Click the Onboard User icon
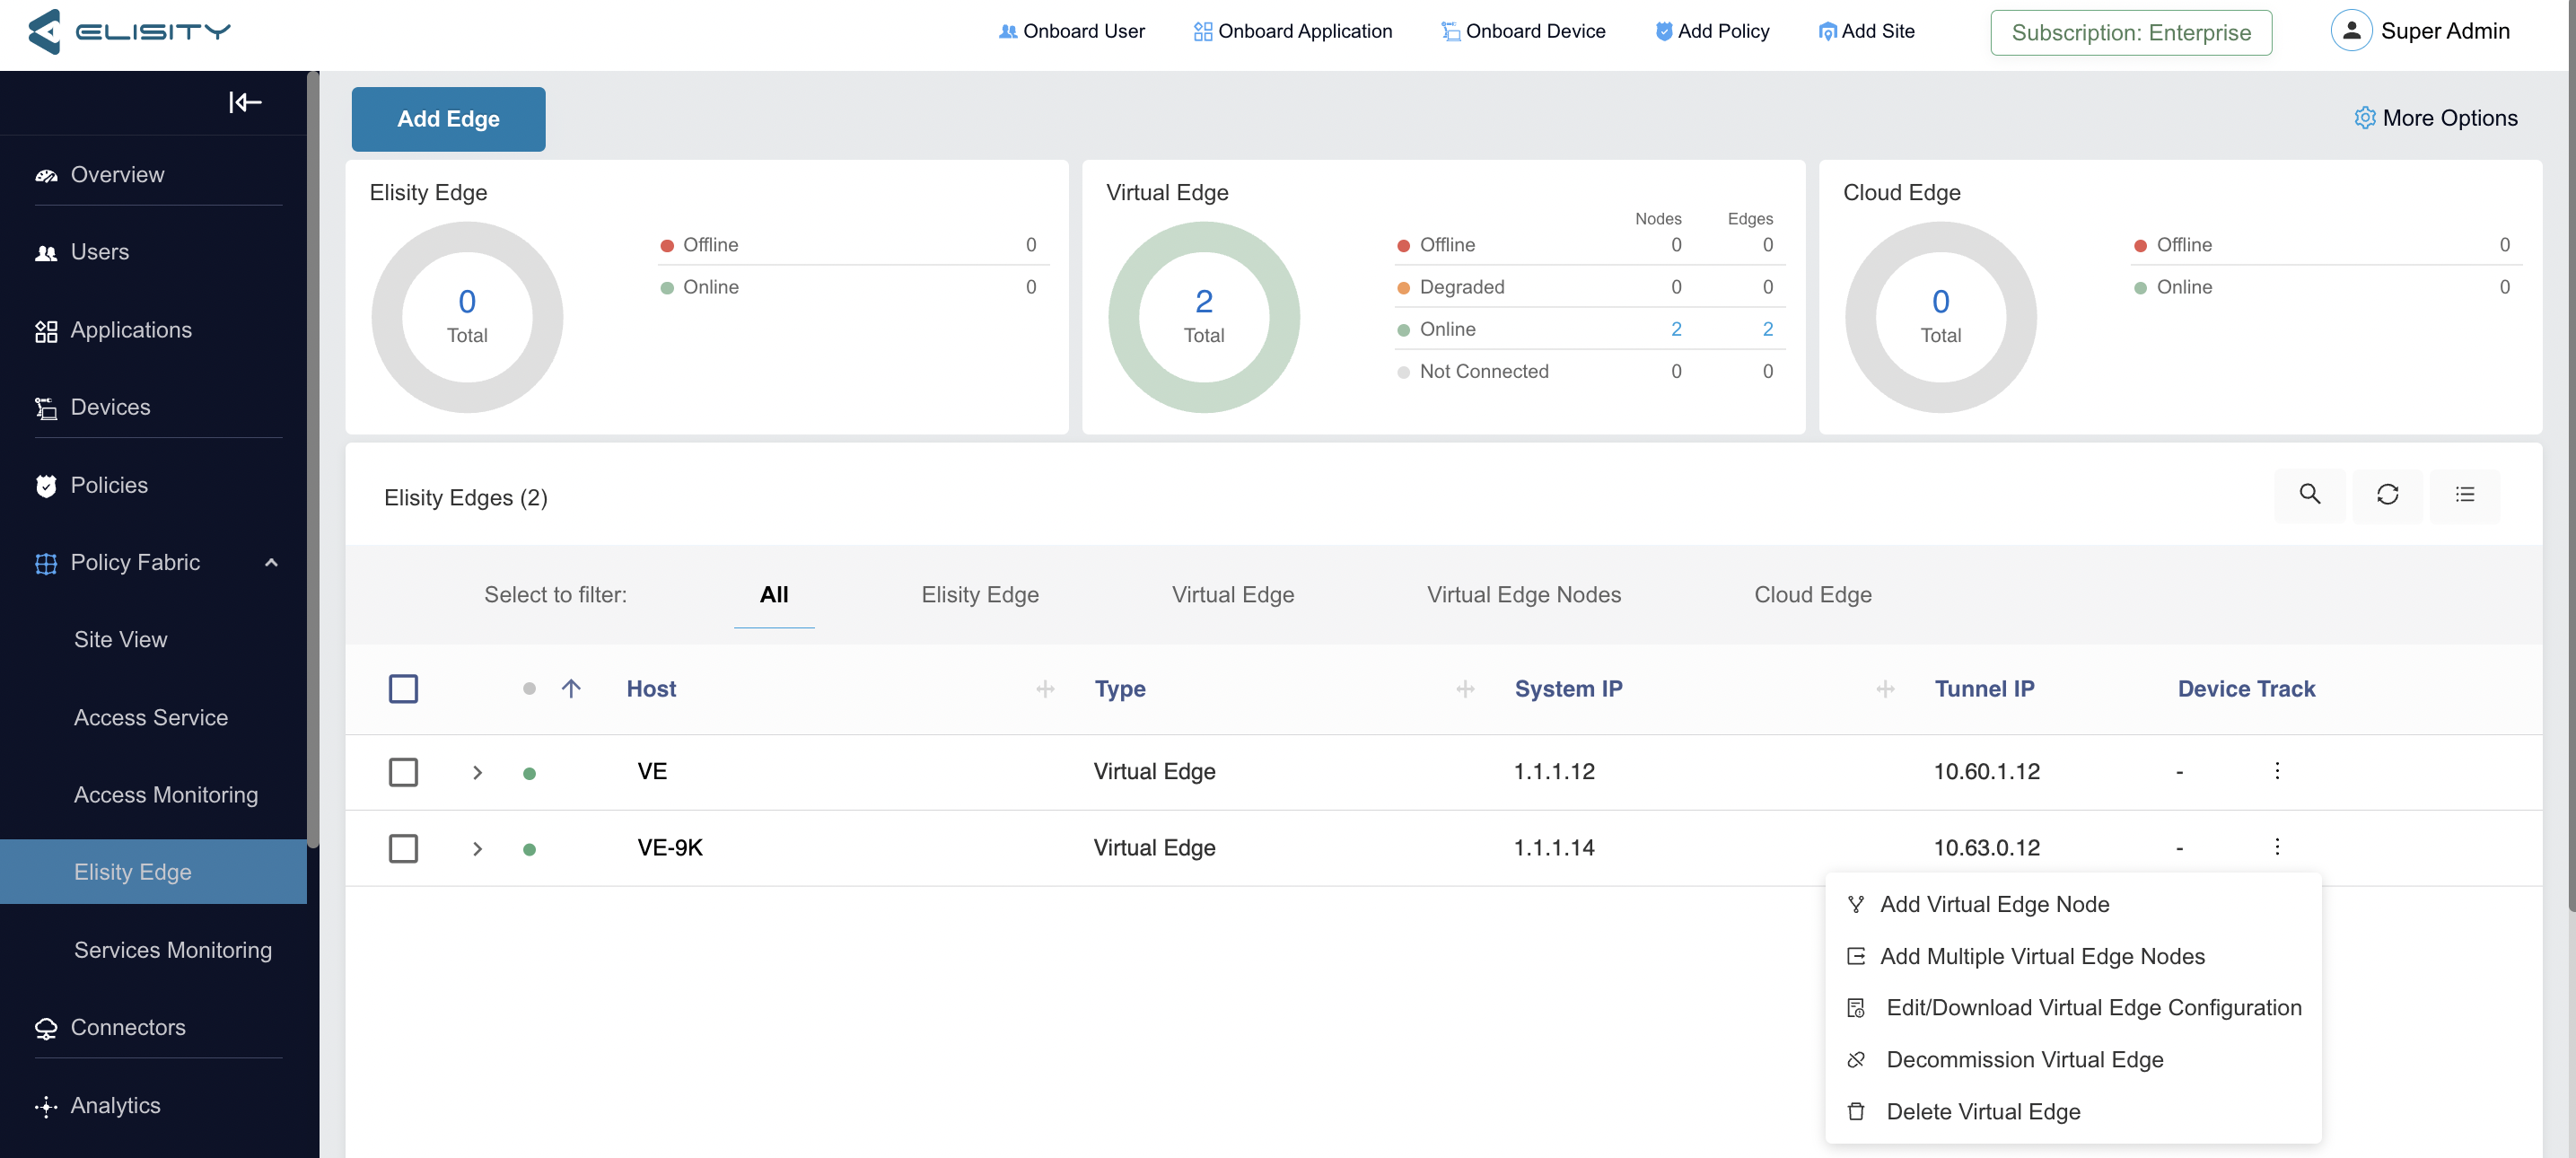Image resolution: width=2576 pixels, height=1158 pixels. pyautogui.click(x=1008, y=32)
